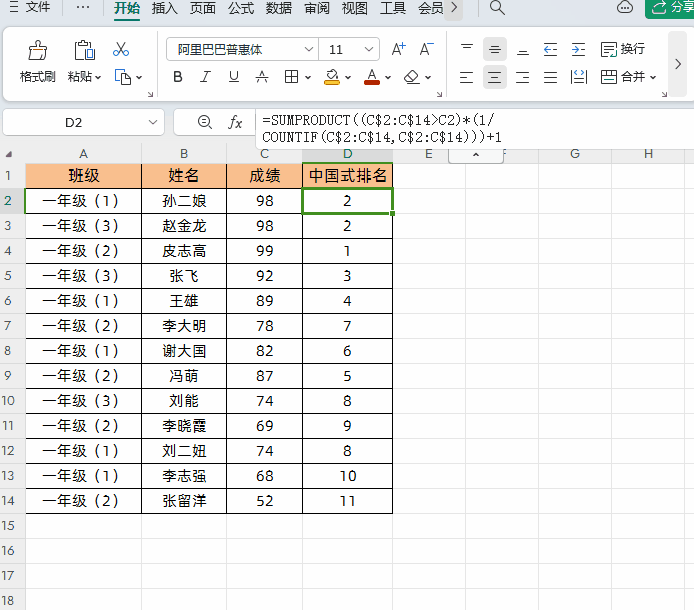Click the distributed alignment icon

578,77
